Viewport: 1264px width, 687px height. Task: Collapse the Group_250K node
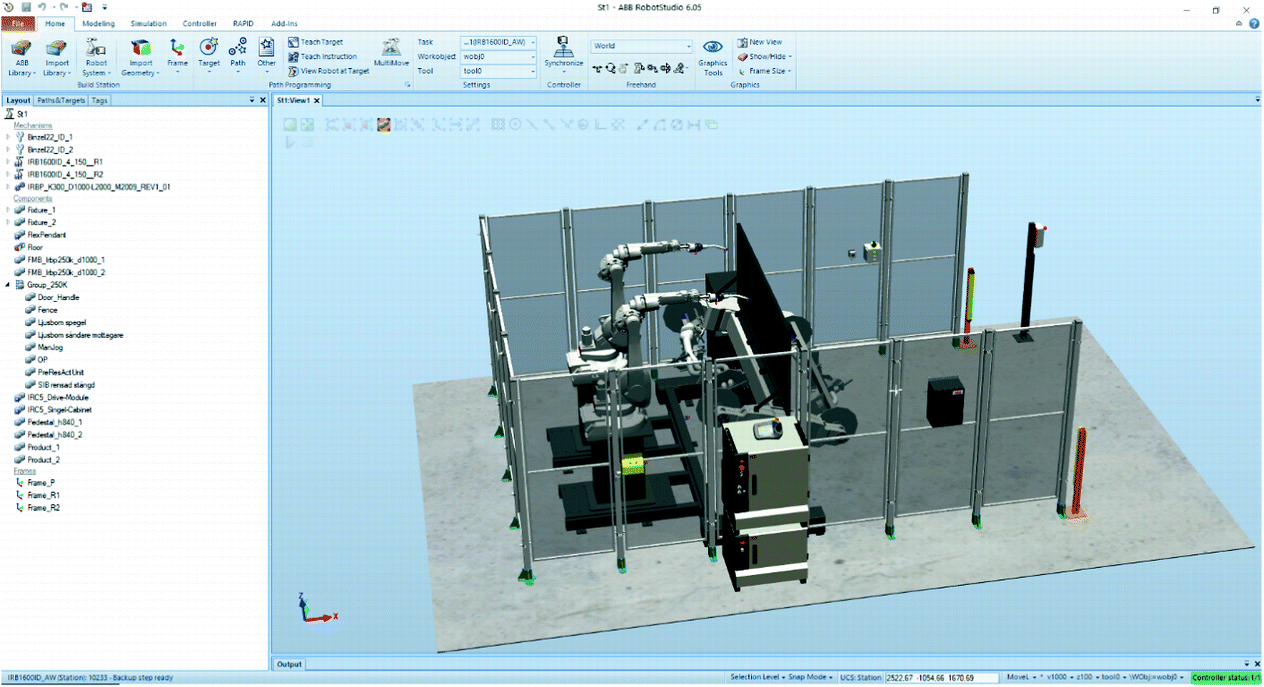click(8, 285)
